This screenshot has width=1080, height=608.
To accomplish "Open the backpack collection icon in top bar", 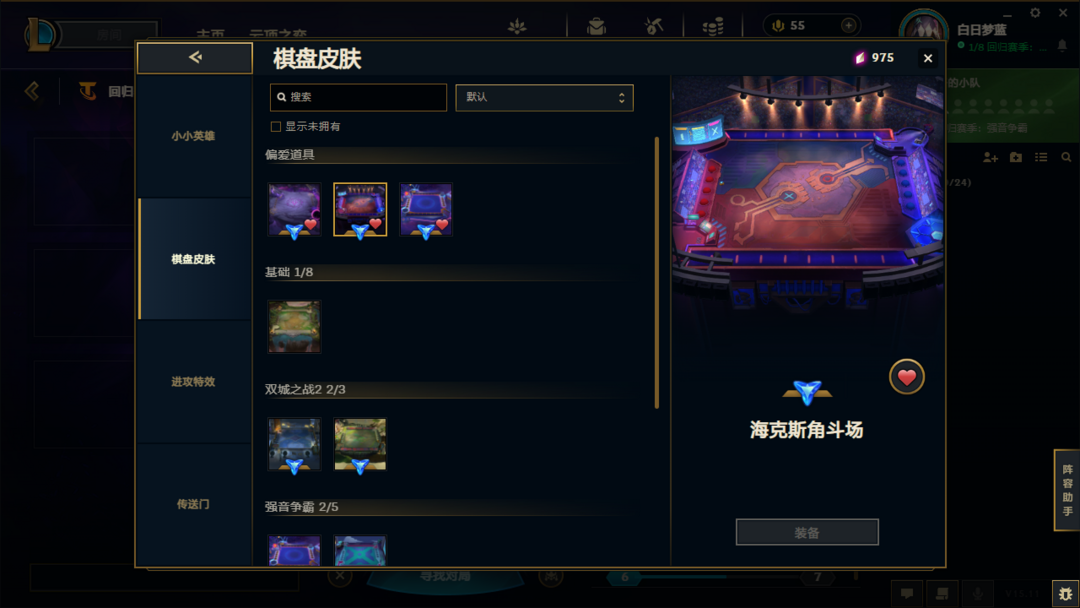I will tap(596, 26).
